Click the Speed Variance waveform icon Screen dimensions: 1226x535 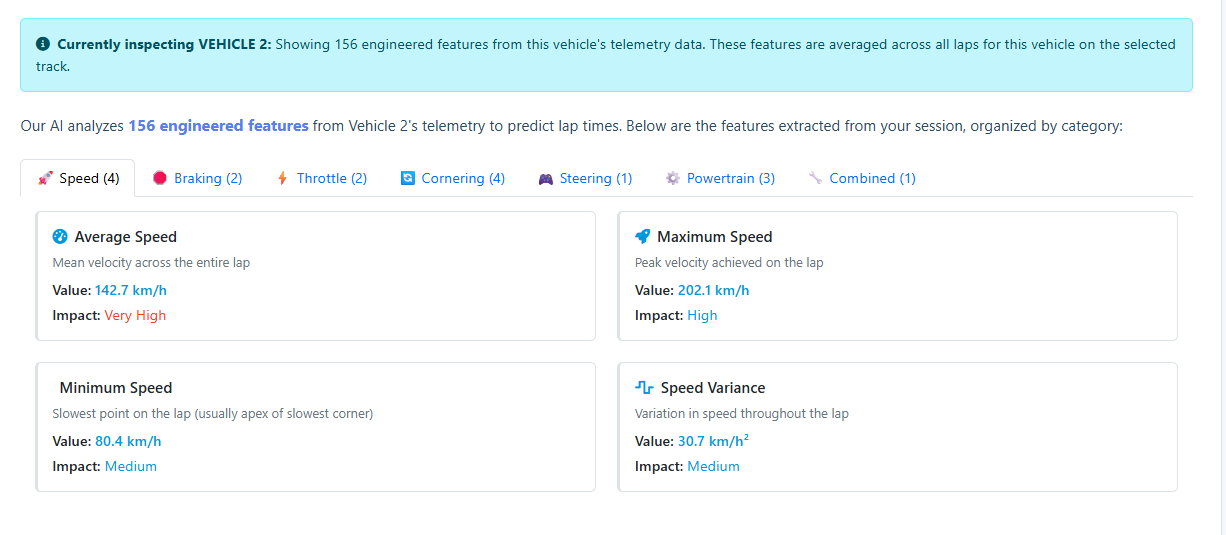644,388
